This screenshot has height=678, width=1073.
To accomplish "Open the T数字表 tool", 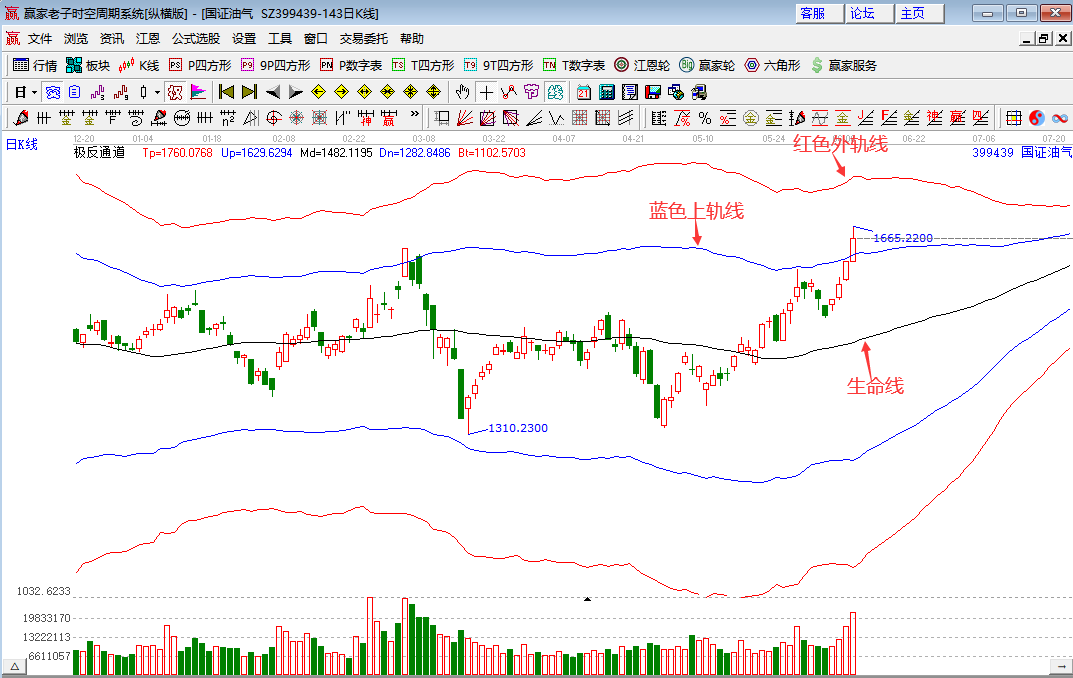I will 574,65.
